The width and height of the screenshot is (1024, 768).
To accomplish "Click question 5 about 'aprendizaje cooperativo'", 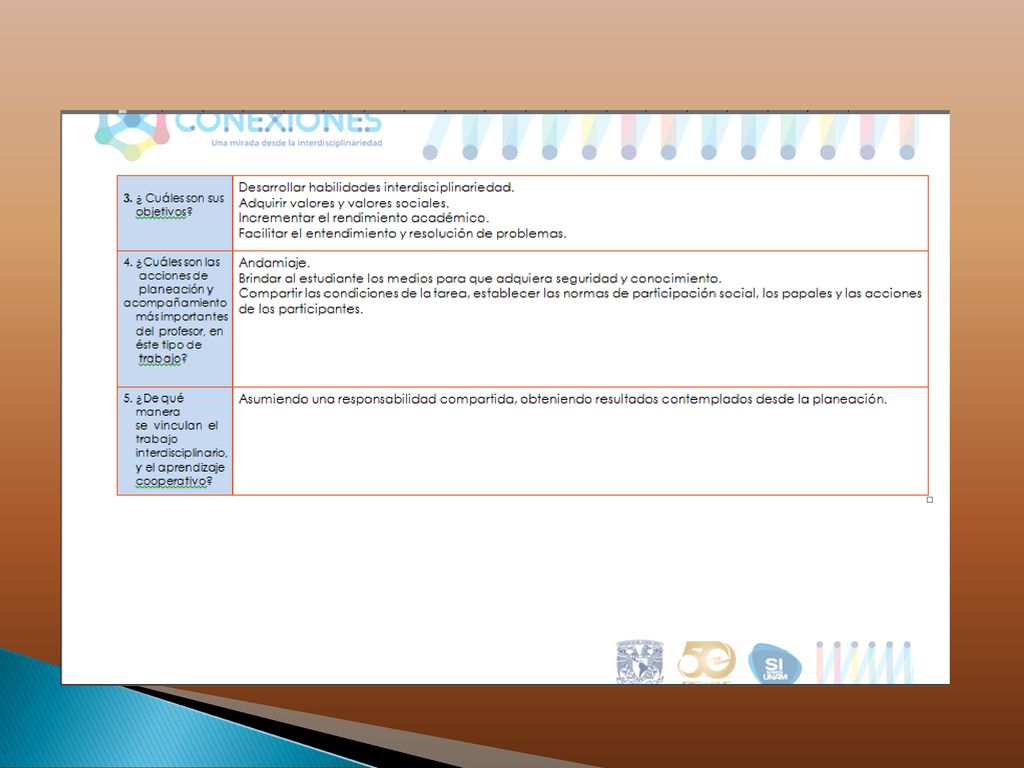I will coord(175,440).
